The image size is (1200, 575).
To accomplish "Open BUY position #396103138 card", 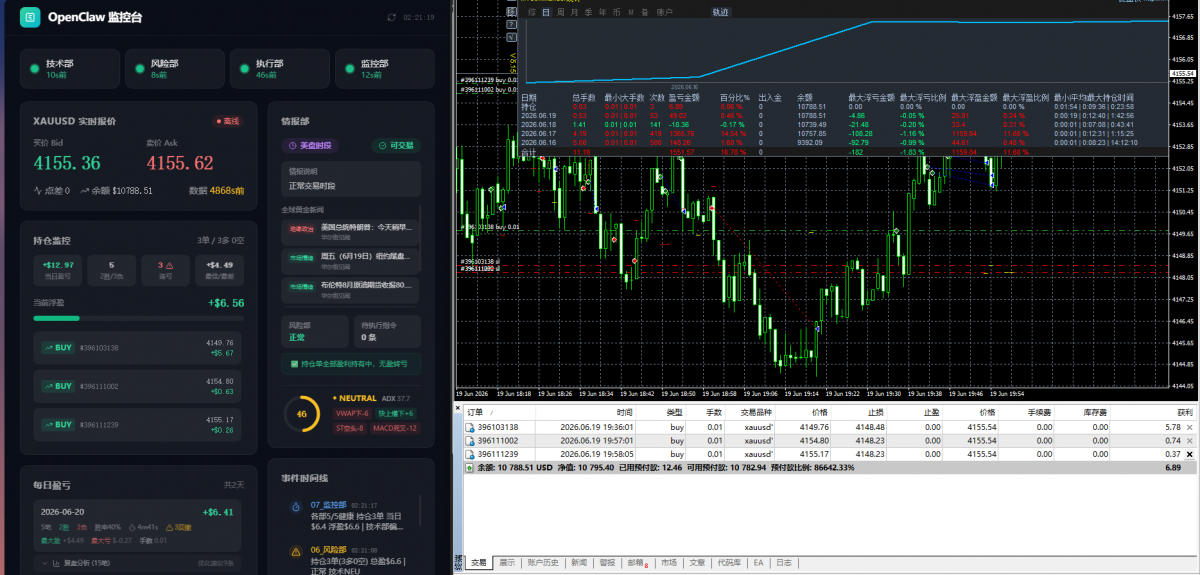I will 139,347.
